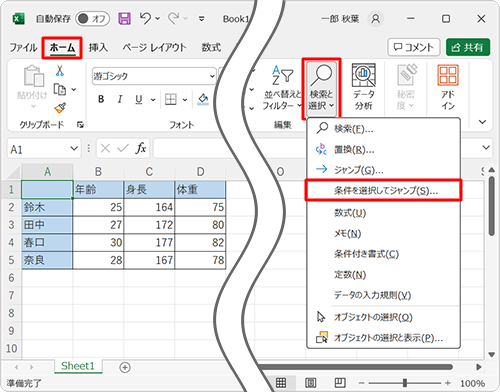Click the 検索と選択 magnifier button

[x=321, y=88]
